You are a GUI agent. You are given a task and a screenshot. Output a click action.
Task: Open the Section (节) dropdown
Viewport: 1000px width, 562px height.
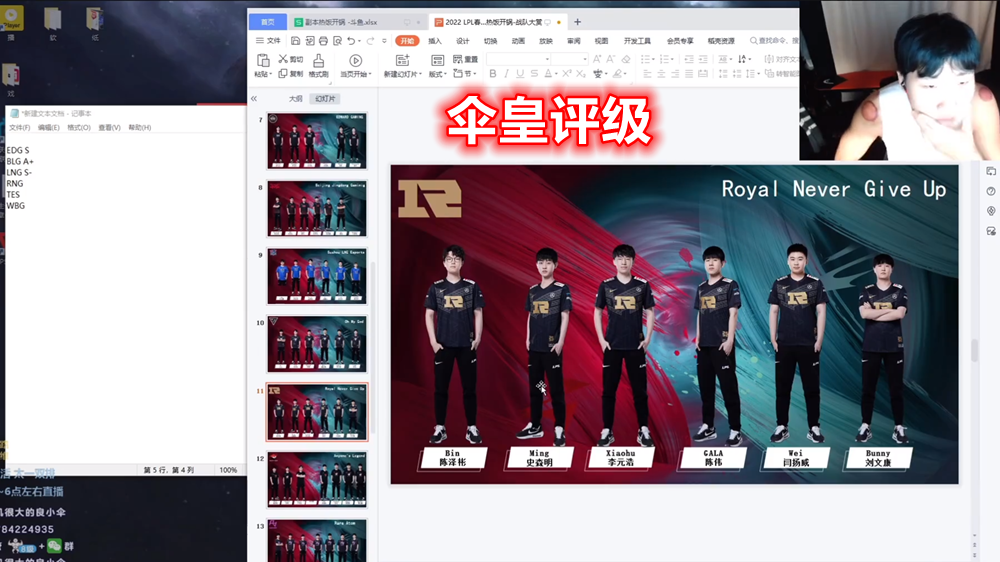coord(465,74)
